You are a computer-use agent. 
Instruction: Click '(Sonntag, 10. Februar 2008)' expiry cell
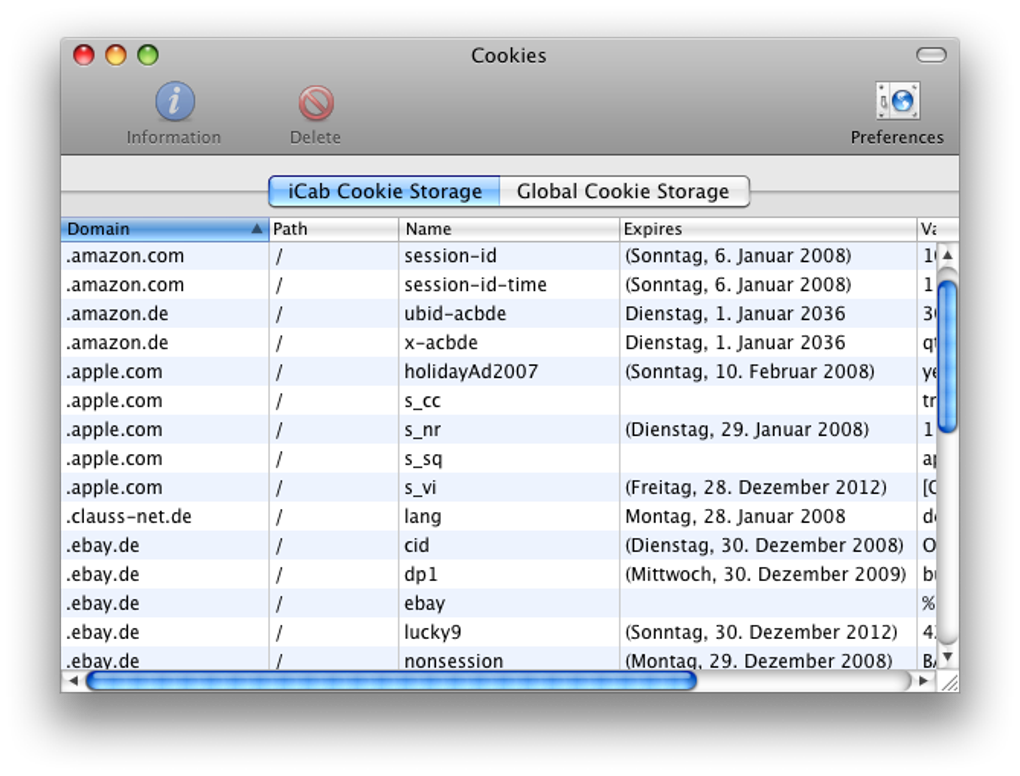[x=768, y=371]
